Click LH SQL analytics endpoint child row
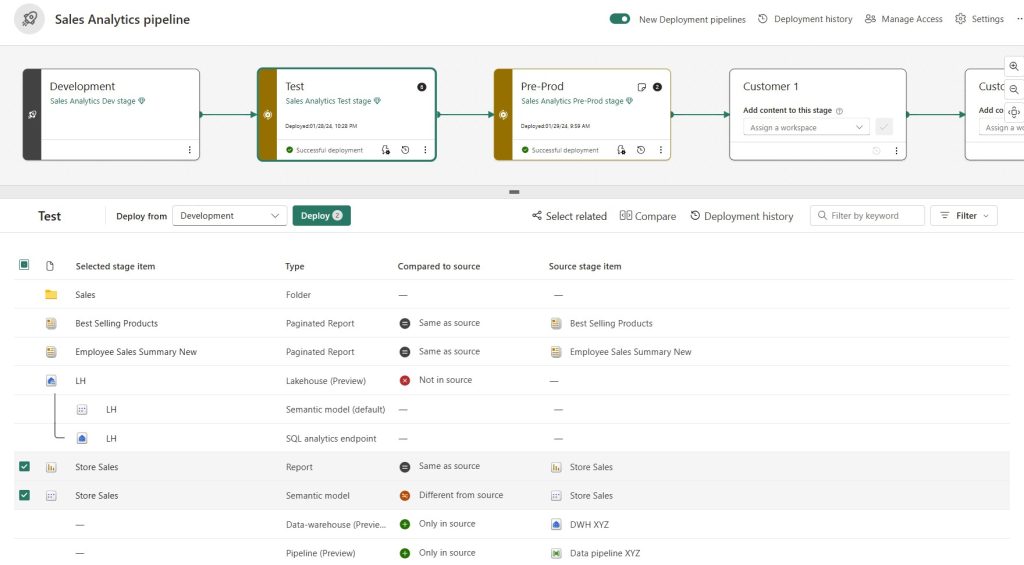The height and width of the screenshot is (565, 1024). pyautogui.click(x=512, y=438)
